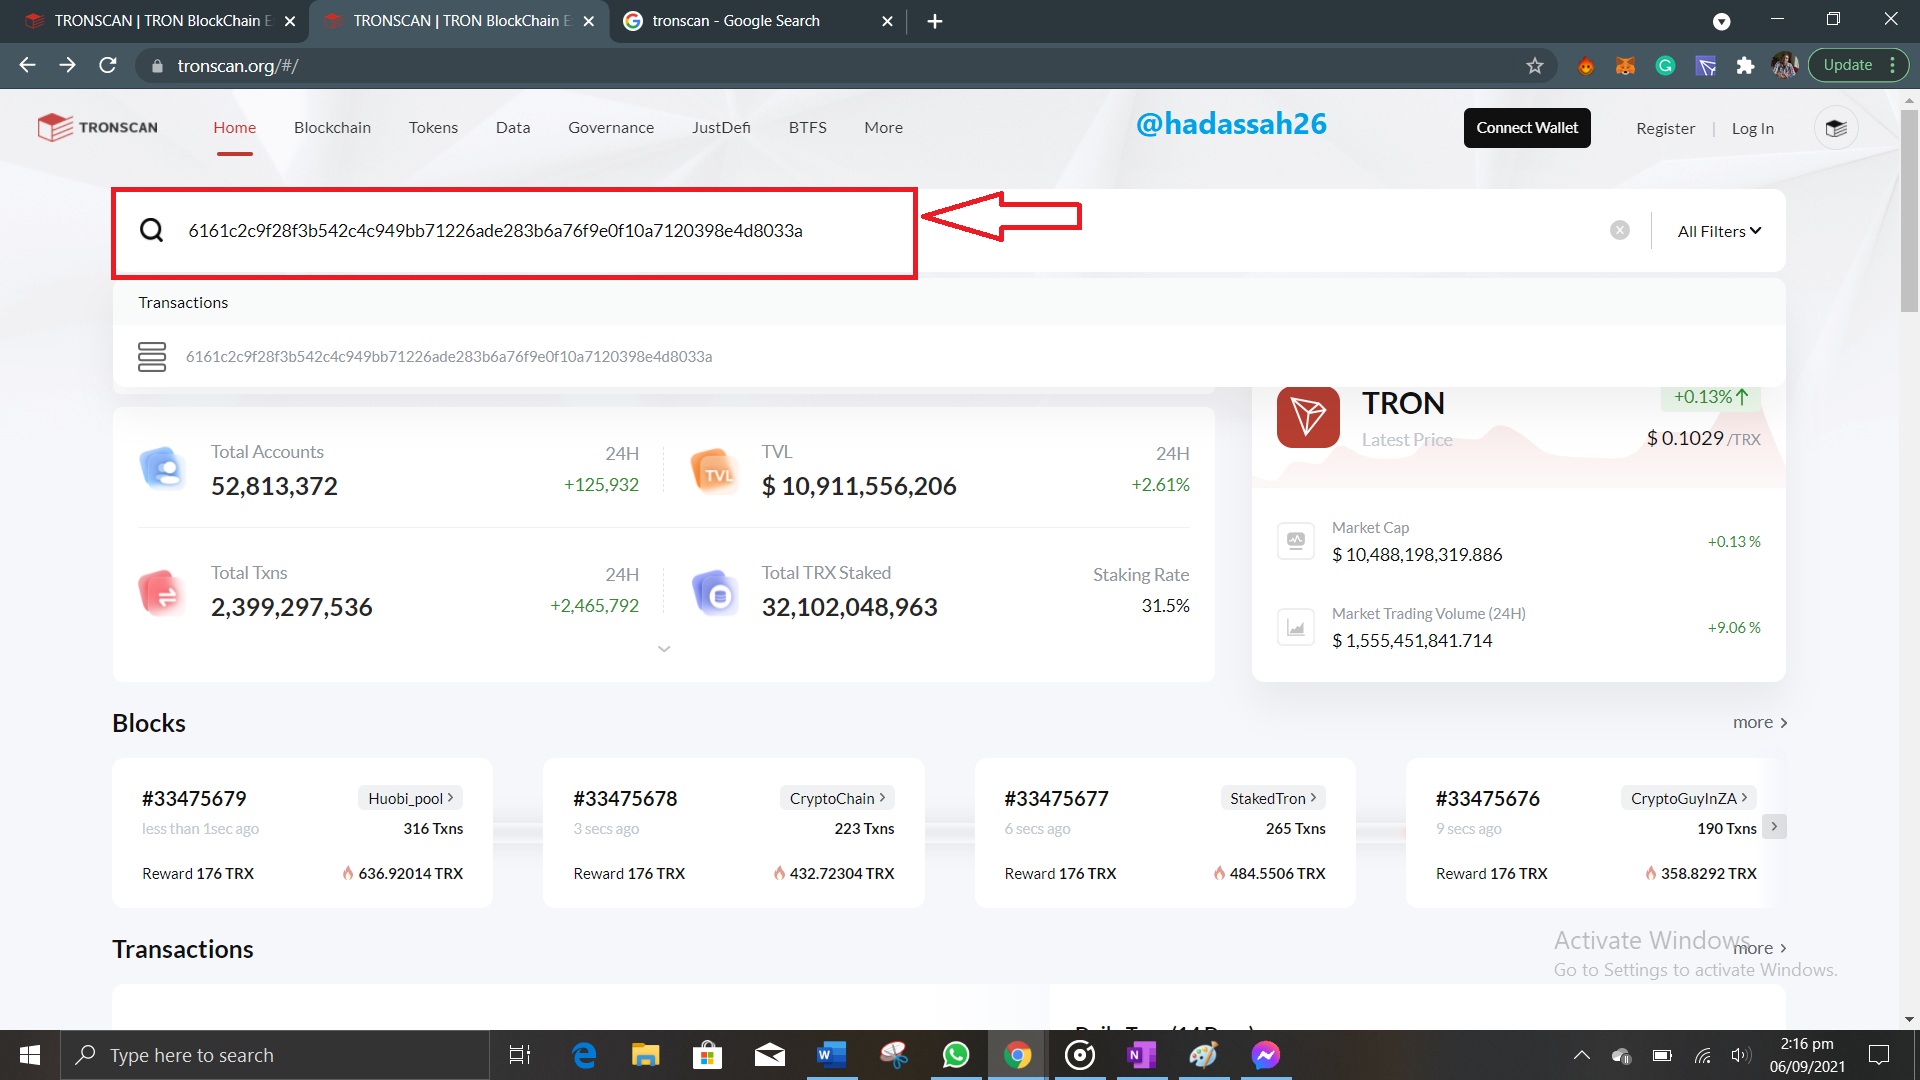This screenshot has height=1080, width=1920.
Task: Expand the stats panel with the down chevron
Action: (x=664, y=649)
